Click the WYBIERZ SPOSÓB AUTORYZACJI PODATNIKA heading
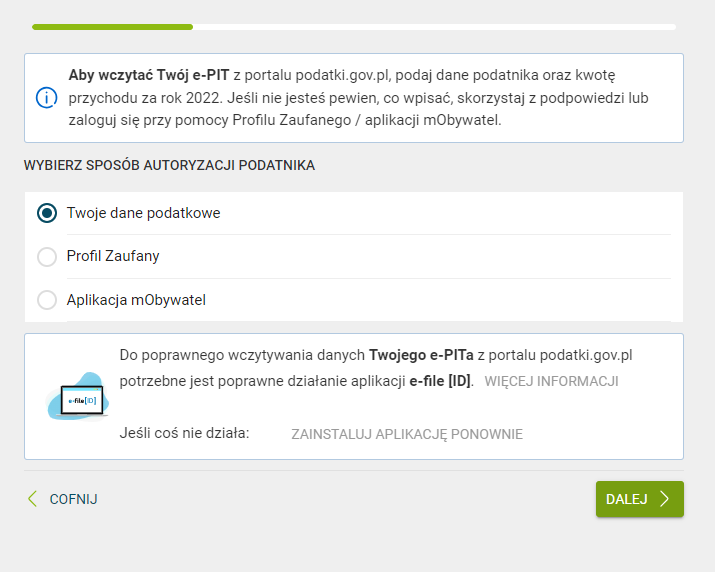The height and width of the screenshot is (572, 715). [x=169, y=165]
